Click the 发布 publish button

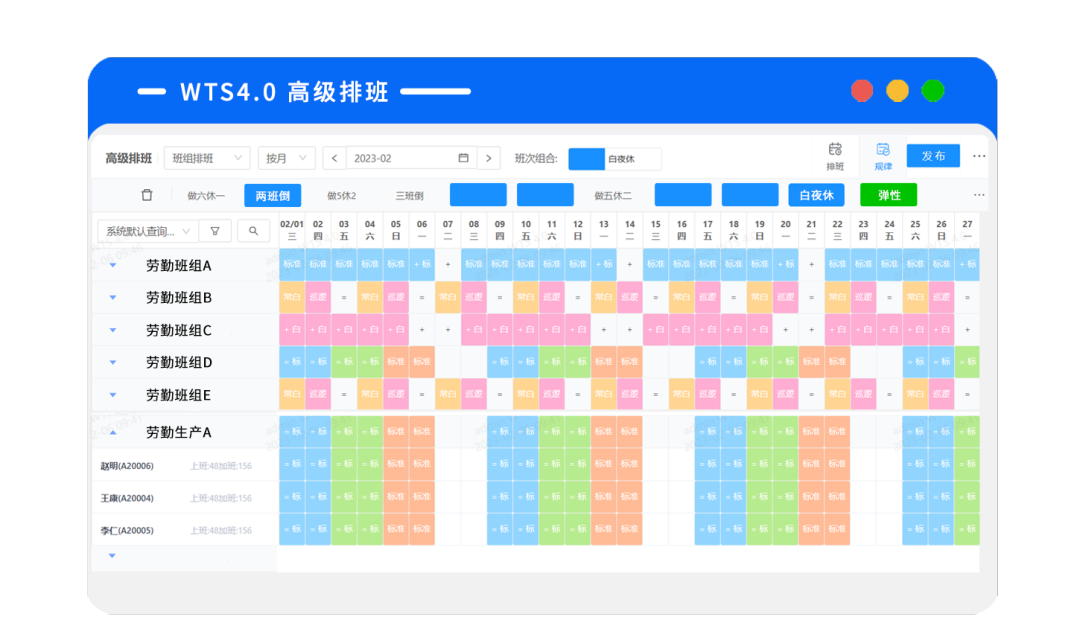click(x=933, y=156)
